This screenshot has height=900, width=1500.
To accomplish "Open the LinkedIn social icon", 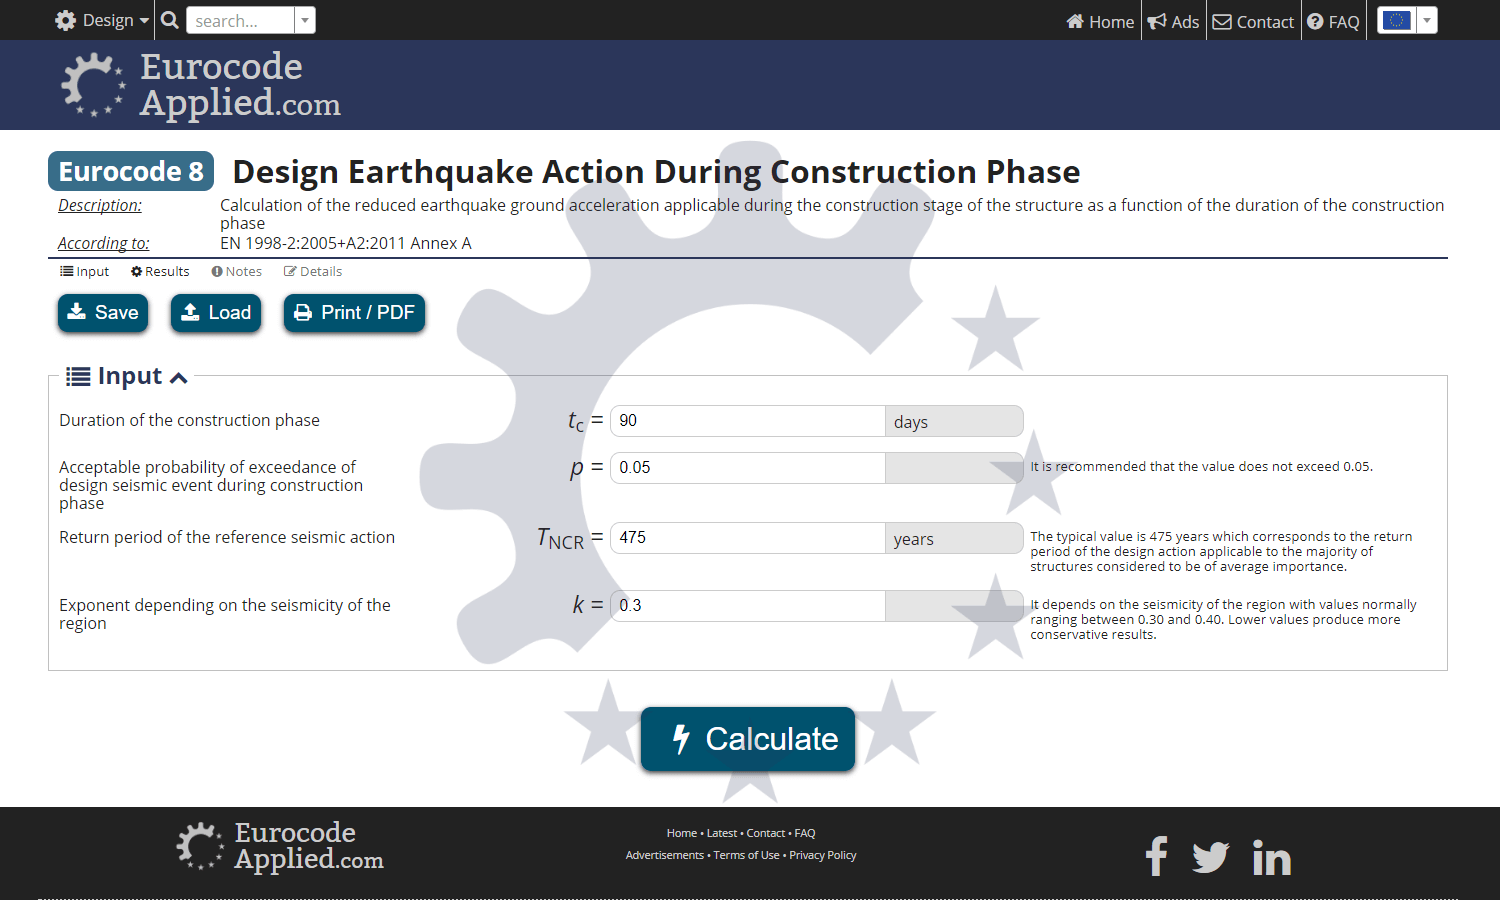I will coord(1271,856).
